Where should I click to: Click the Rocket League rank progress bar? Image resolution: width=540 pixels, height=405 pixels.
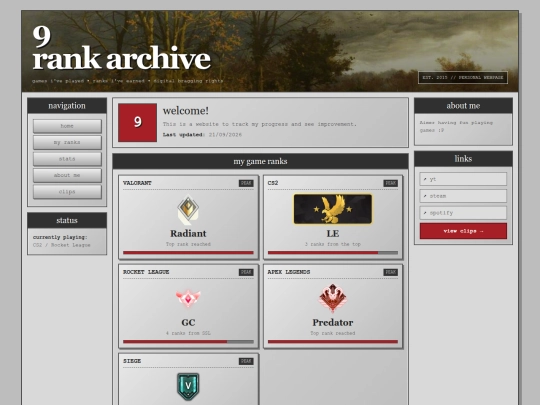(x=188, y=342)
